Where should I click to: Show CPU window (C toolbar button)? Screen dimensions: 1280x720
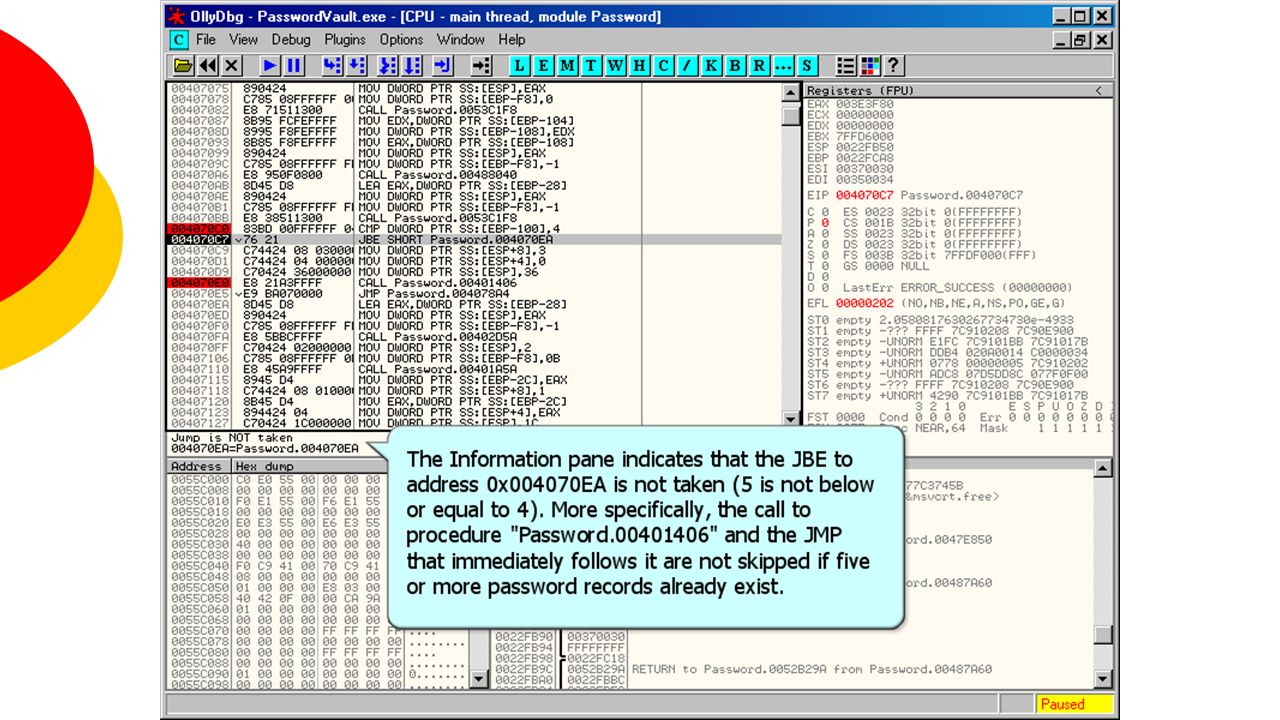pyautogui.click(x=664, y=66)
